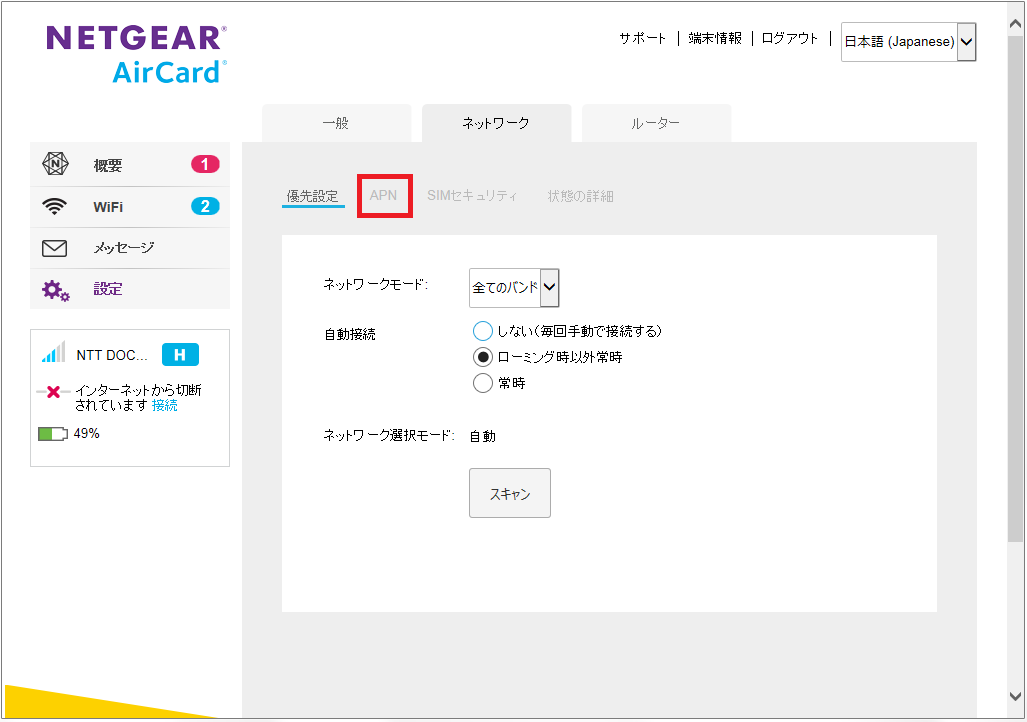1027x722 pixels.
Task: Click the スキャン button
Action: pos(510,493)
